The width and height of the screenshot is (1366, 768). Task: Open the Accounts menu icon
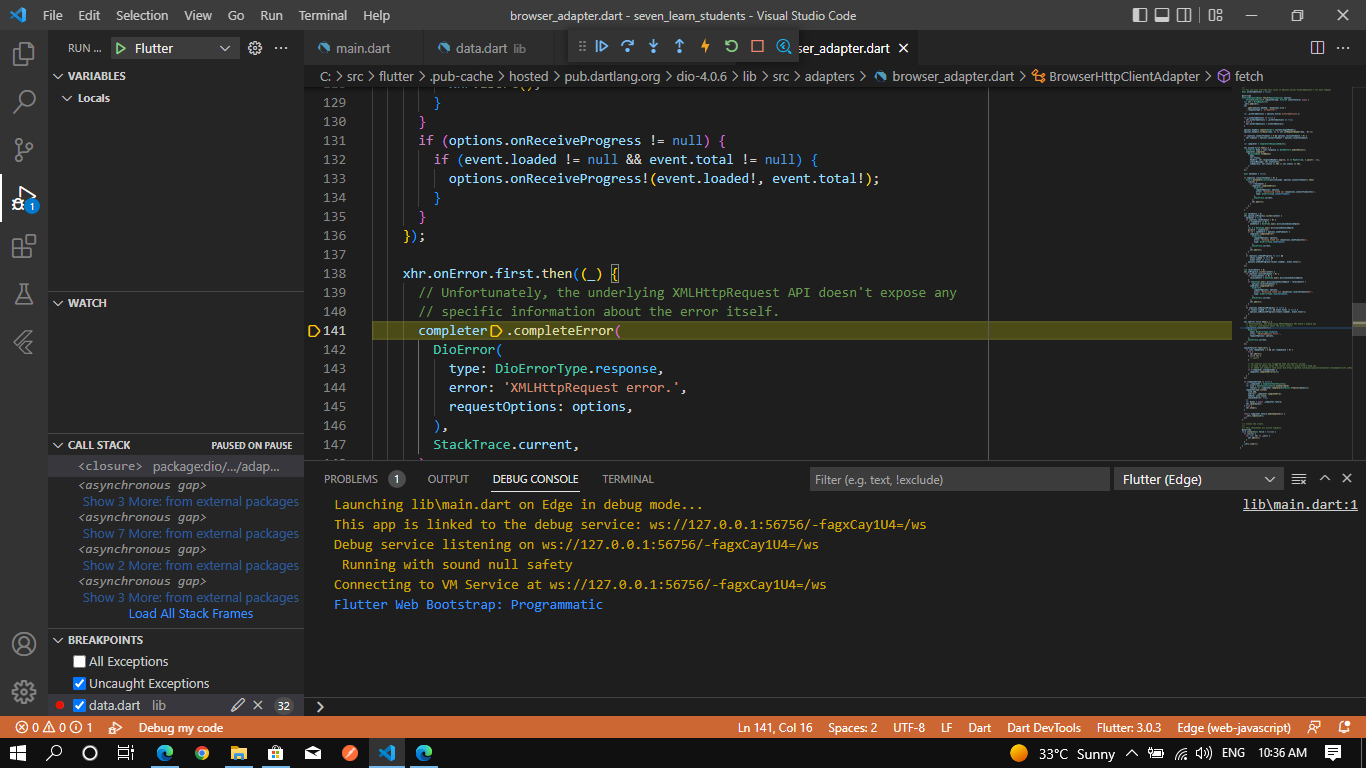click(24, 644)
